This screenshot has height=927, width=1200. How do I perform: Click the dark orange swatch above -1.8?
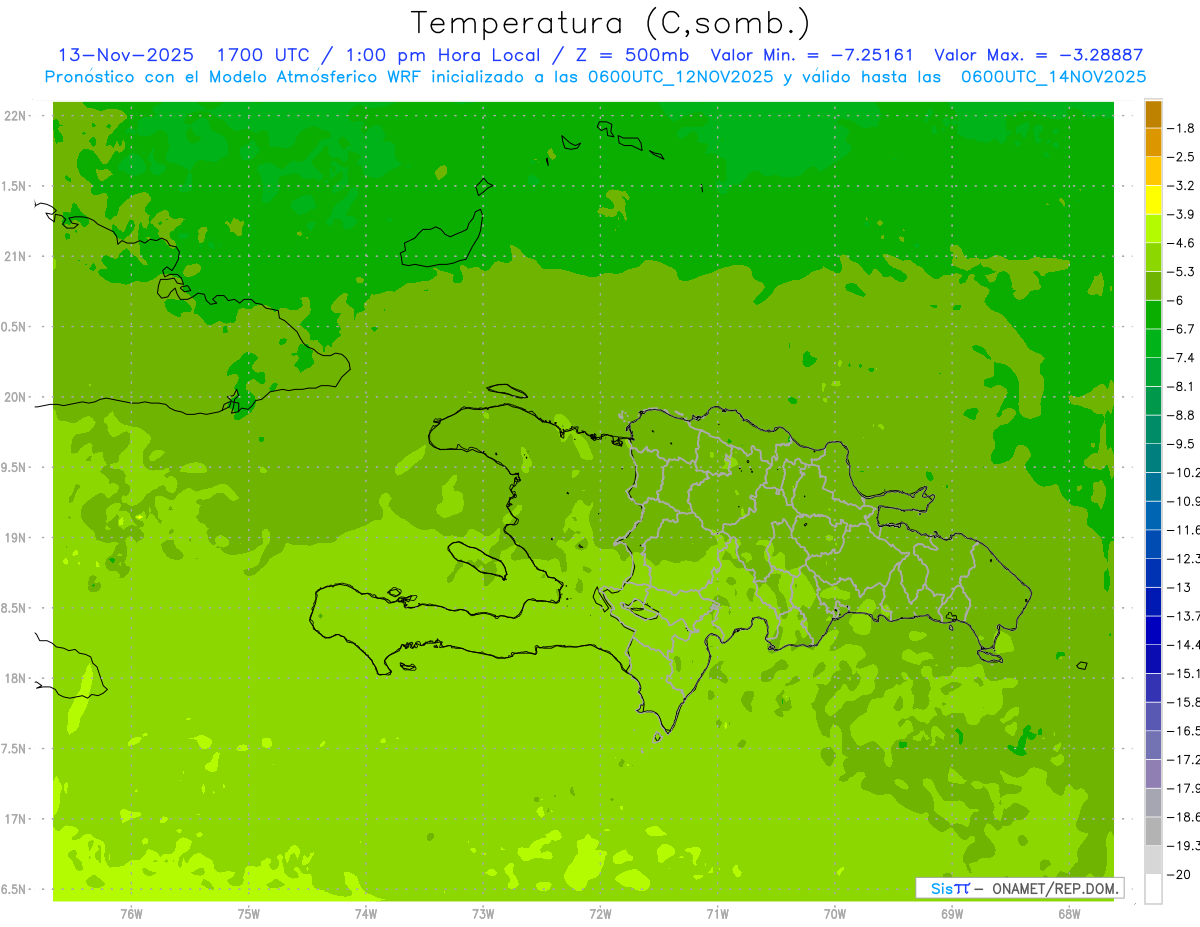[1153, 114]
